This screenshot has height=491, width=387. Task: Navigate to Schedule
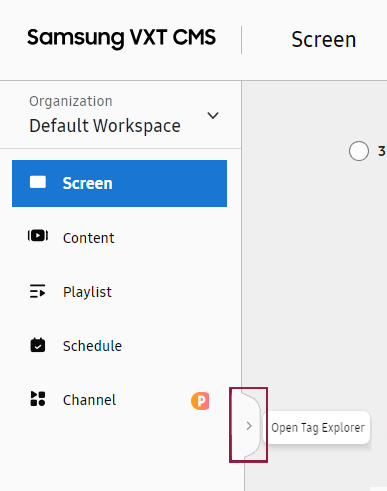(92, 346)
